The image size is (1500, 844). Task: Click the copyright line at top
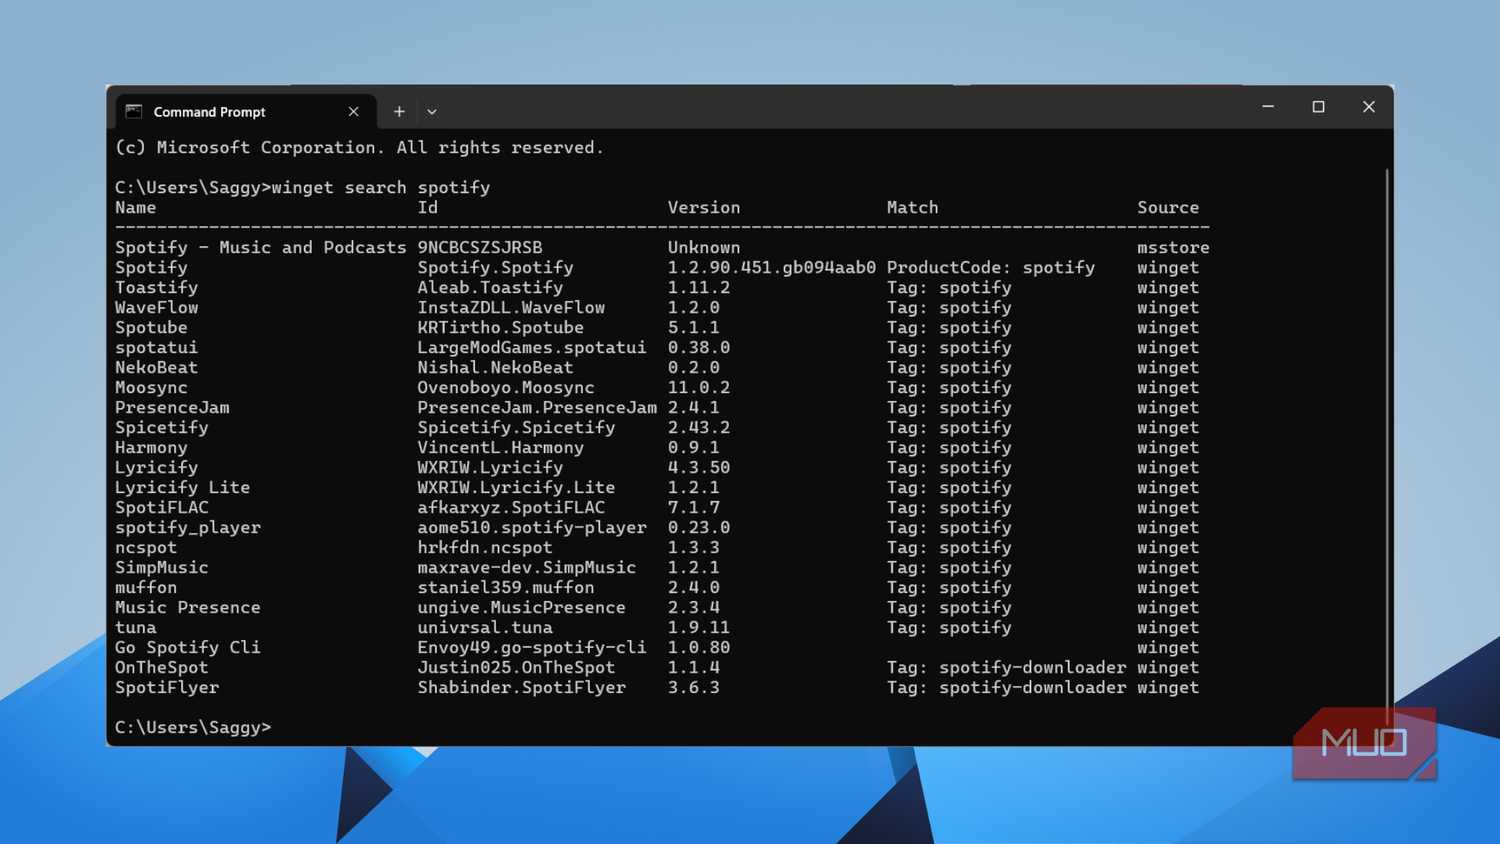(360, 147)
